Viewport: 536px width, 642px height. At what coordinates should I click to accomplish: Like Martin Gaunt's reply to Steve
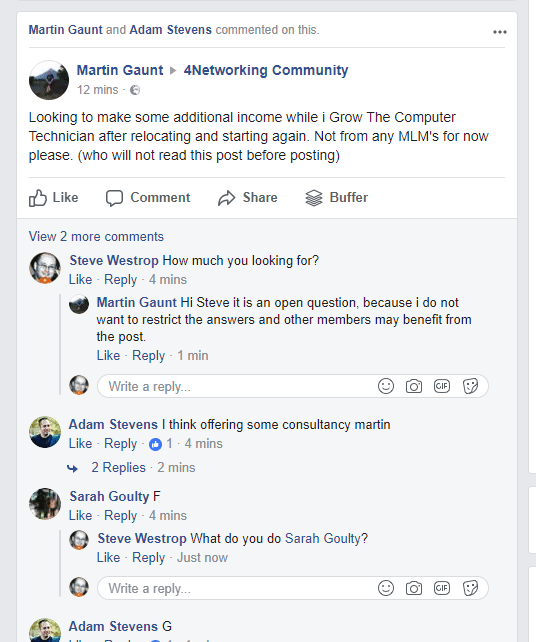coord(108,355)
